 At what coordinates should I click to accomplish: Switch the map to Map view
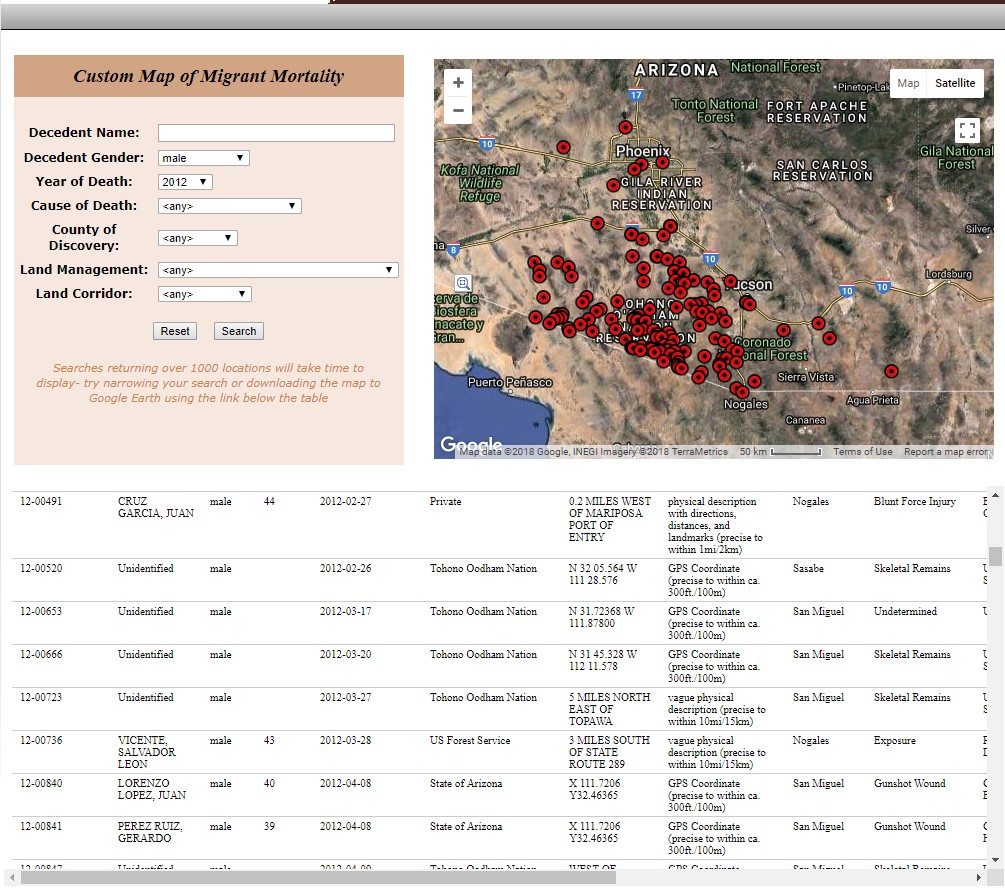(x=908, y=83)
